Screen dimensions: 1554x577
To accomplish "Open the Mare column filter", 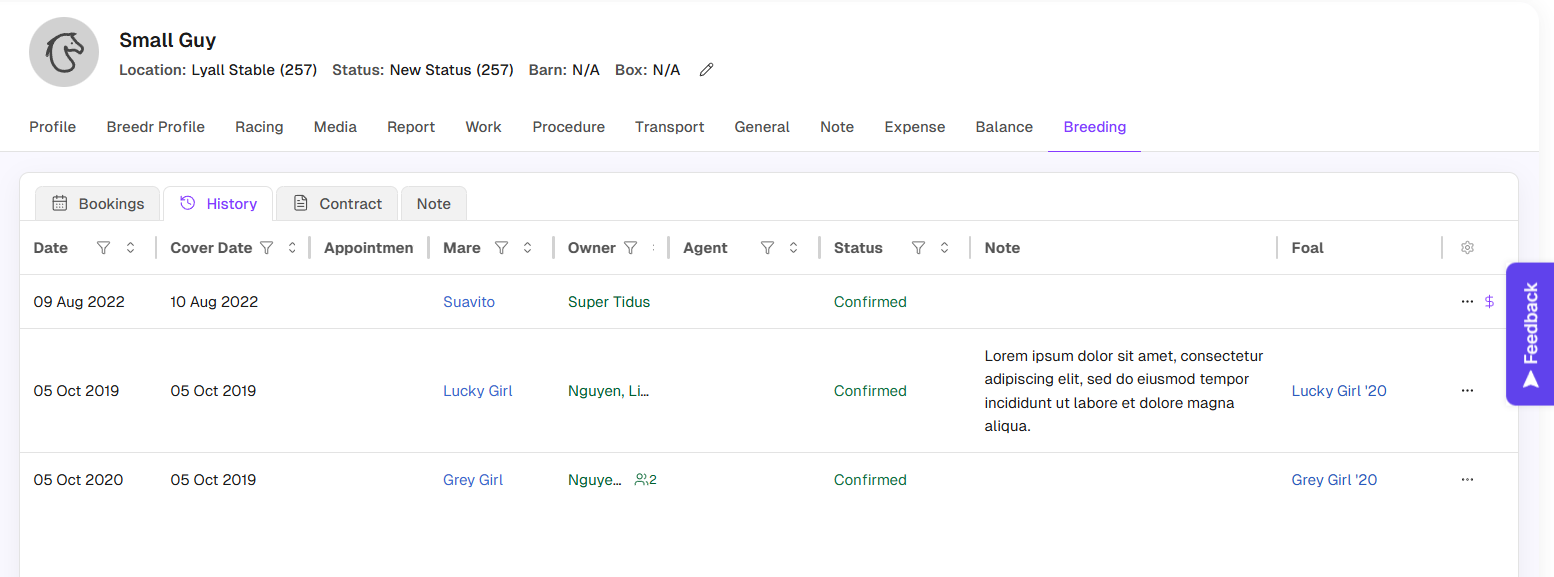I will click(x=502, y=248).
